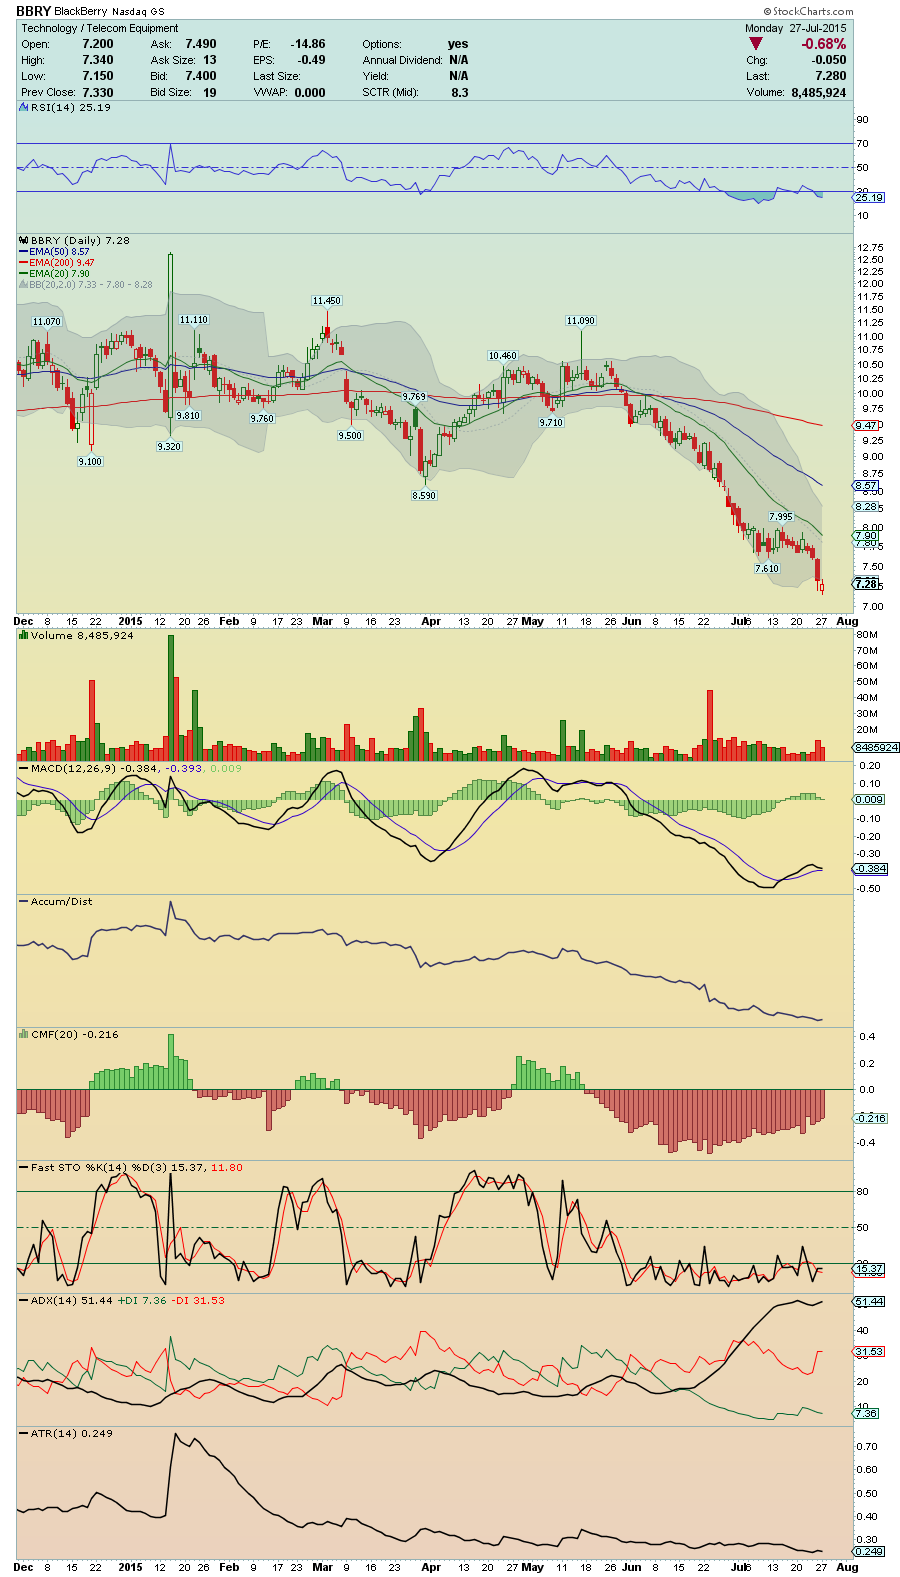
Task: Click the legend marker beside Accum/Dist
Action: [24, 901]
